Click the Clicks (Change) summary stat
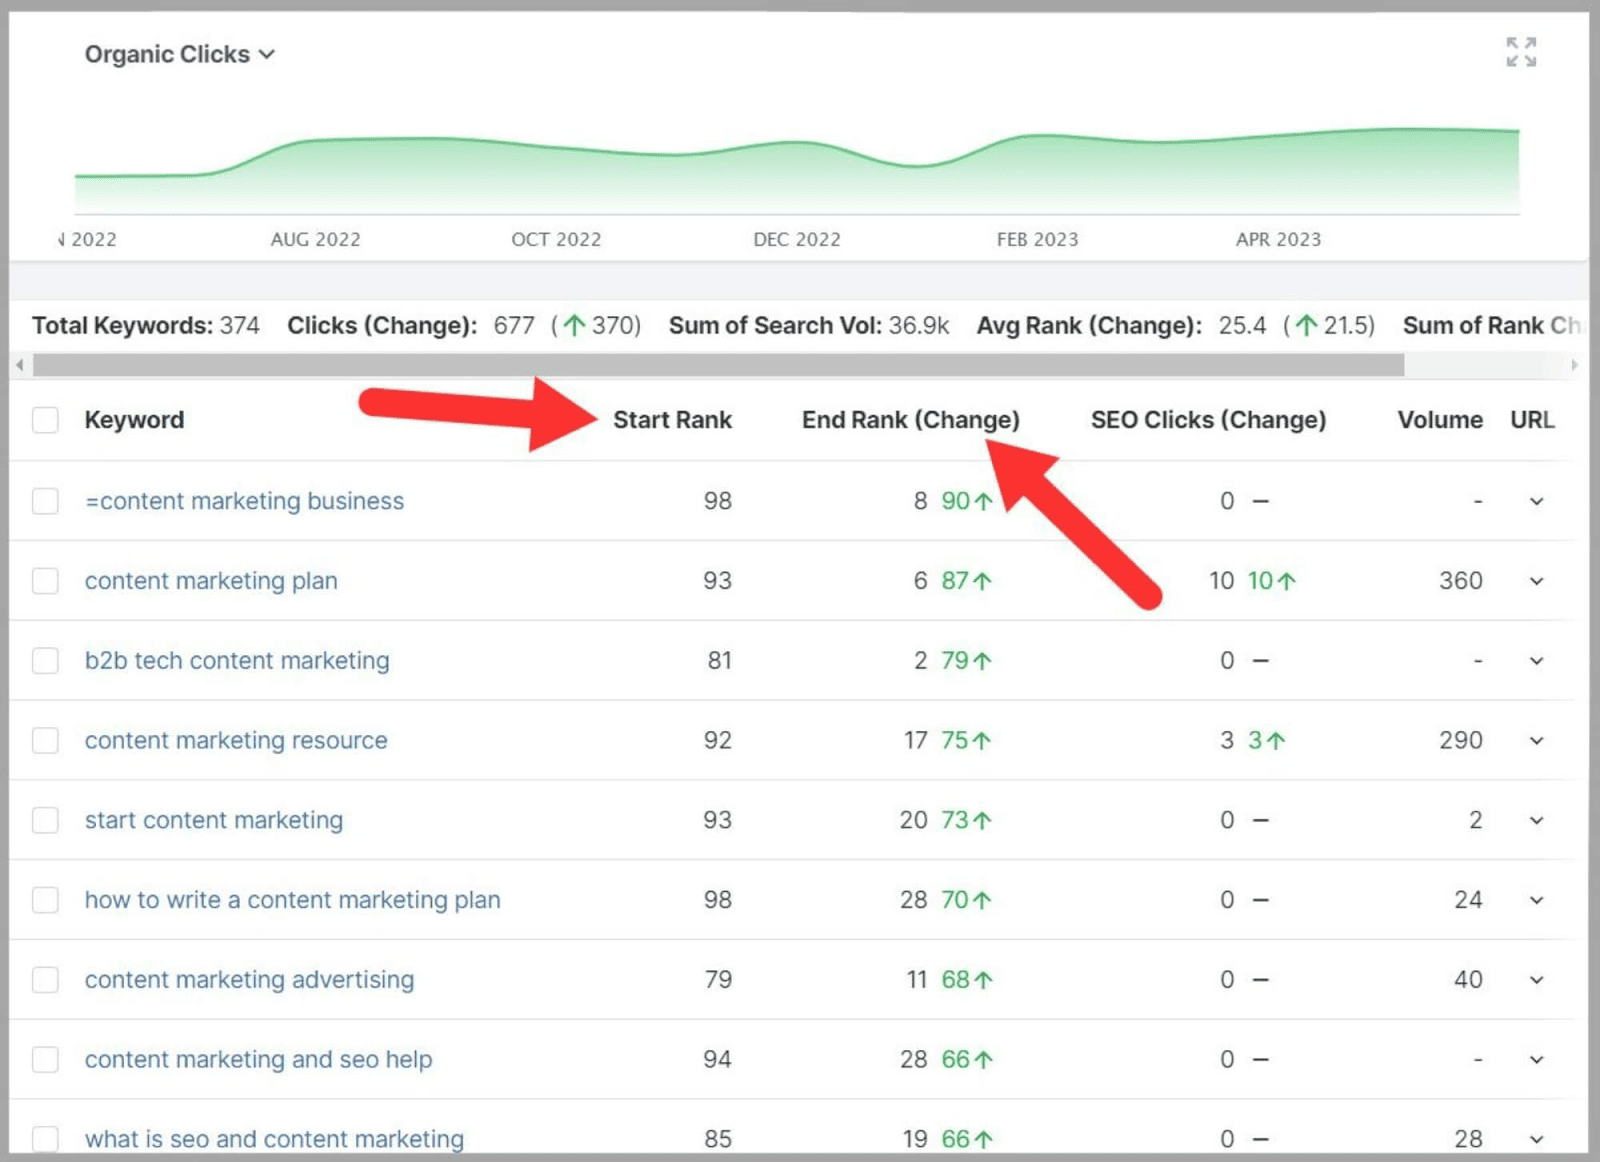The height and width of the screenshot is (1162, 1600). [x=381, y=325]
